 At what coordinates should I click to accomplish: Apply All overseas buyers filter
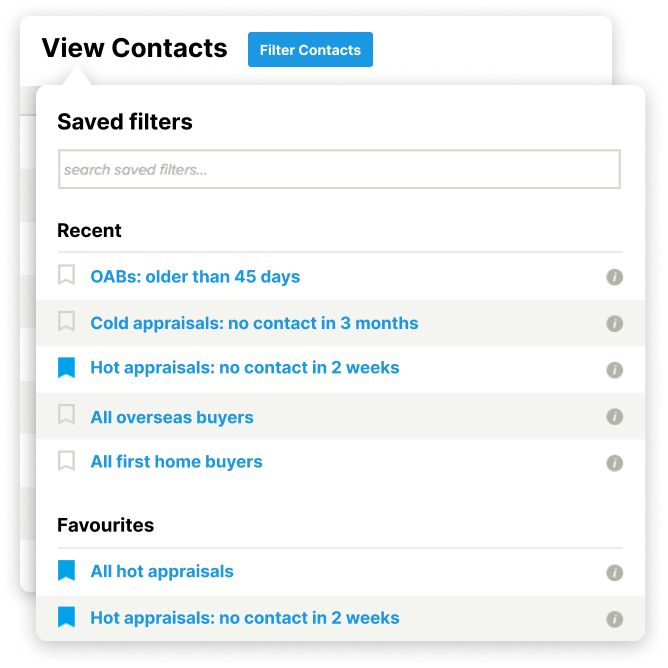coord(172,417)
